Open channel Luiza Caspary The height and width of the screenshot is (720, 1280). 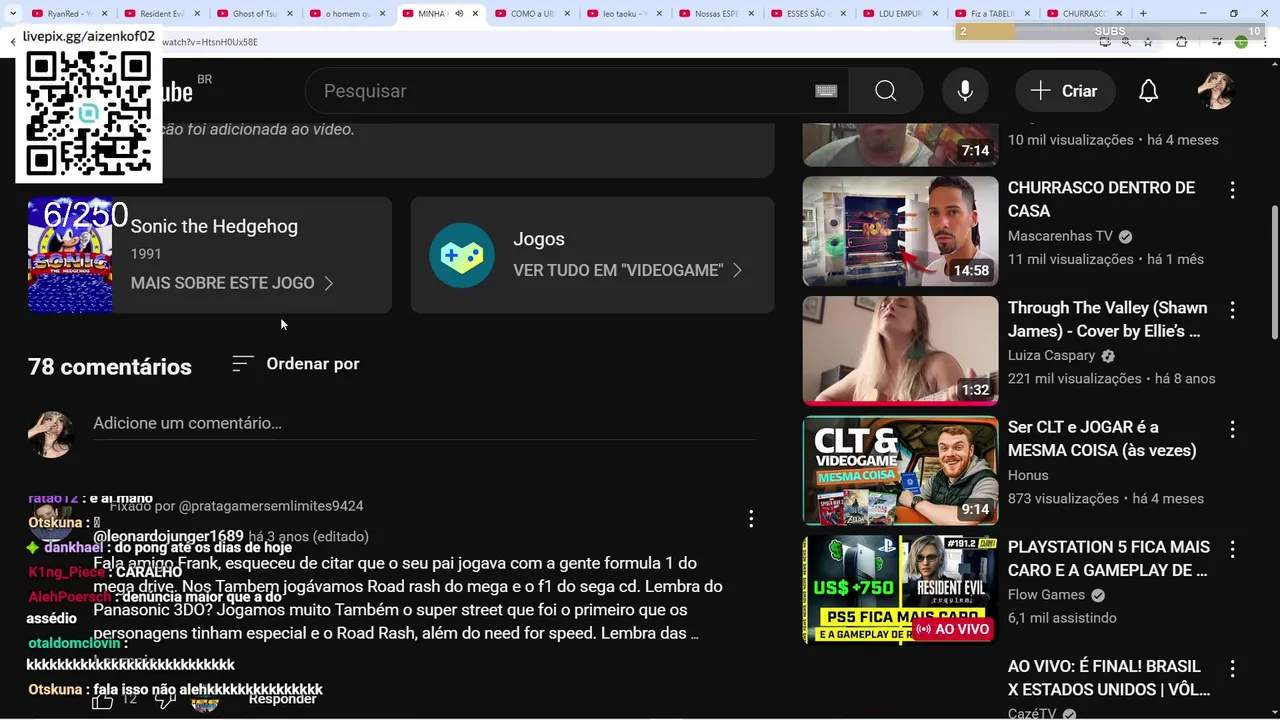tap(1051, 356)
